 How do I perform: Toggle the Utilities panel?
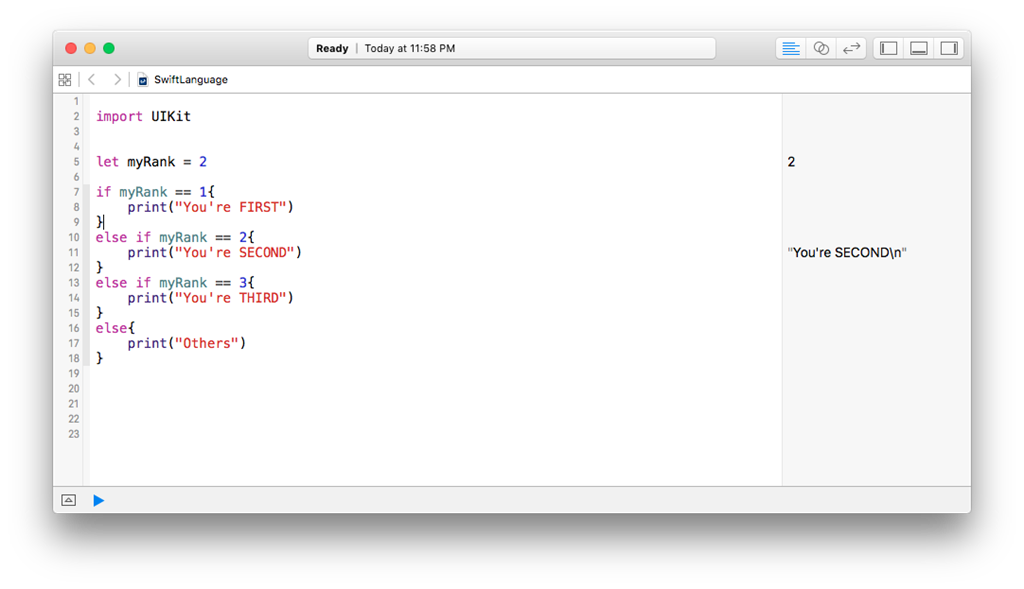pyautogui.click(x=949, y=48)
